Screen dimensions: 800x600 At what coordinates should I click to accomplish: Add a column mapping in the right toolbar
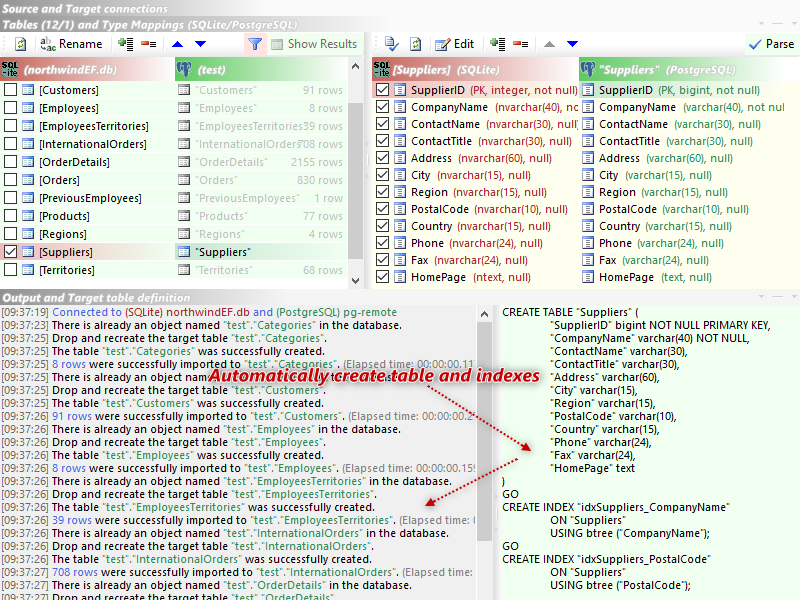(497, 44)
